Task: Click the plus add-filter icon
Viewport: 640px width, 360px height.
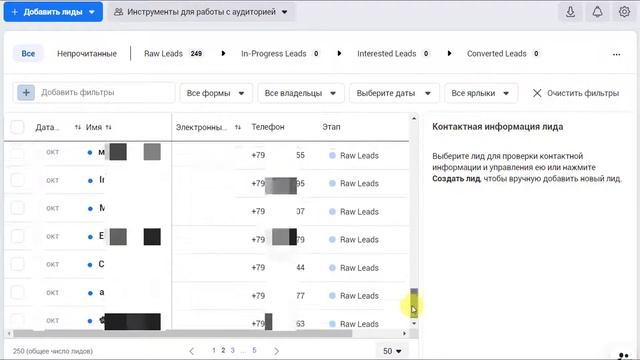Action: (26, 93)
